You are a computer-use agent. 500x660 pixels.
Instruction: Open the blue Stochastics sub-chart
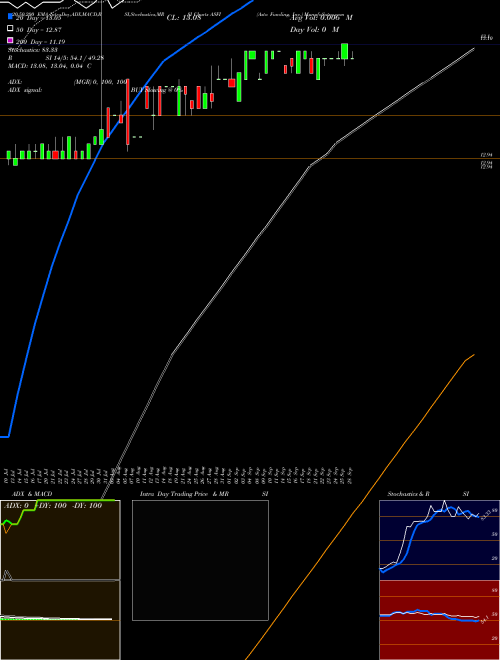pos(439,540)
